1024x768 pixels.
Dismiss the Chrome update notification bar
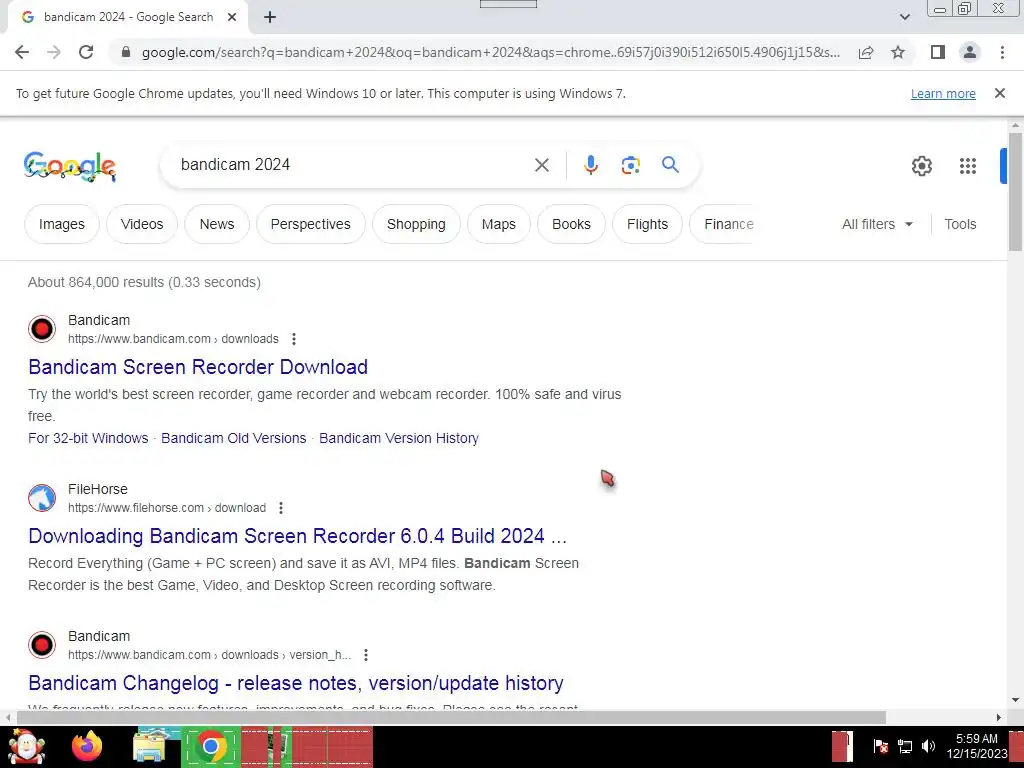[1000, 93]
